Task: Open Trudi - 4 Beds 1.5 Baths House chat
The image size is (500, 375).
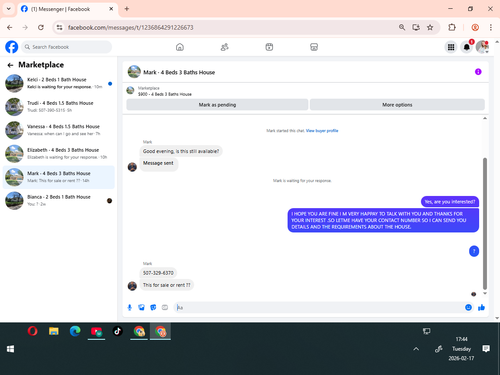Action: point(59,107)
